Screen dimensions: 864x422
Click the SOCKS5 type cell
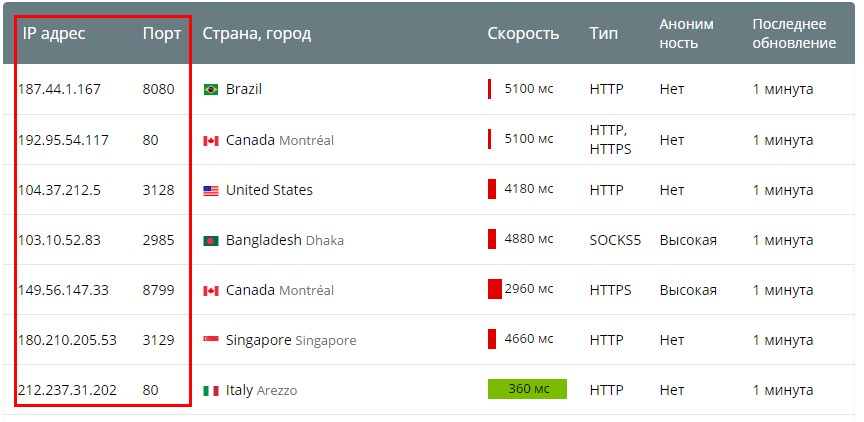615,240
